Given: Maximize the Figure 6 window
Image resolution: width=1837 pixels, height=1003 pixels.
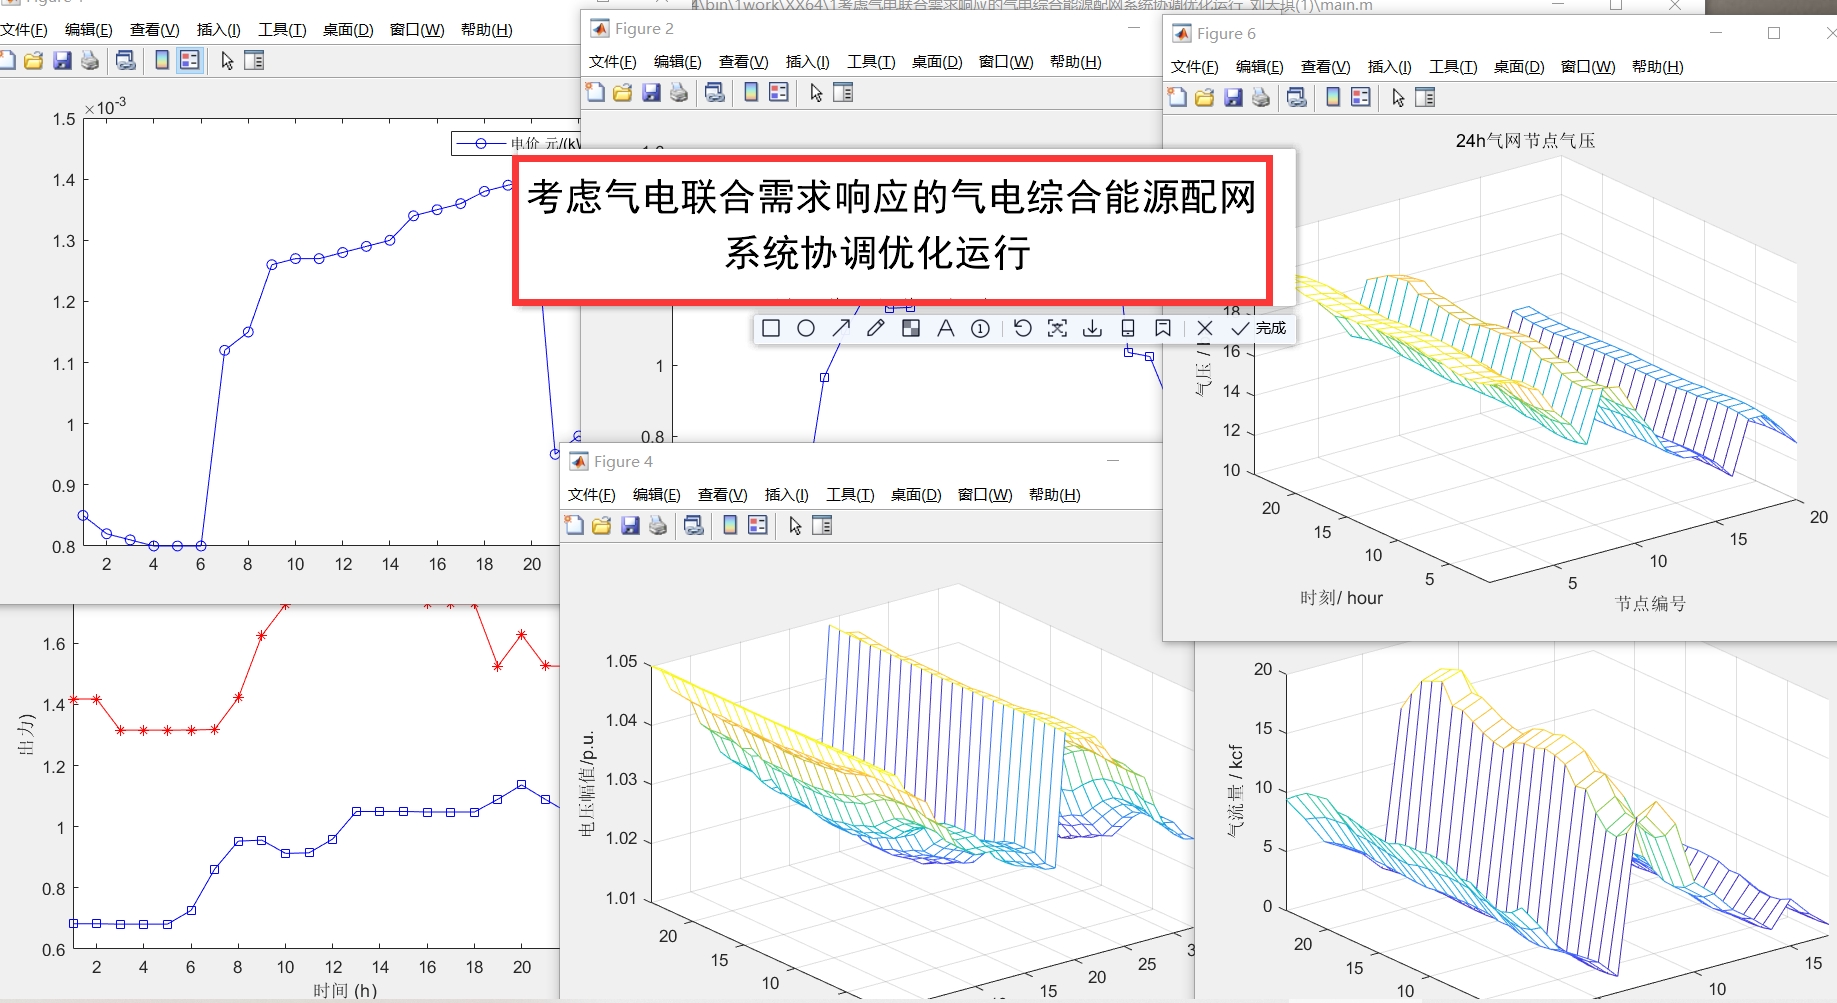Looking at the screenshot, I should click(1774, 33).
